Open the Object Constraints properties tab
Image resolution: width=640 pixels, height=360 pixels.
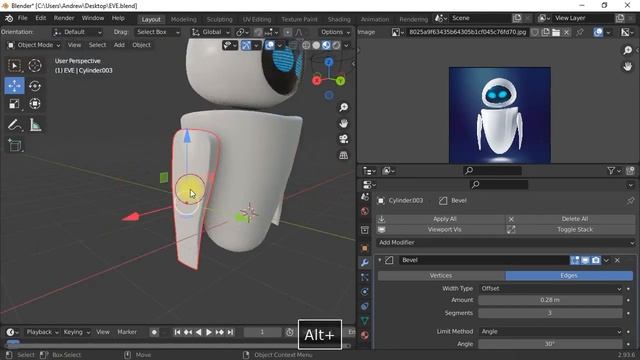pyautogui.click(x=364, y=306)
